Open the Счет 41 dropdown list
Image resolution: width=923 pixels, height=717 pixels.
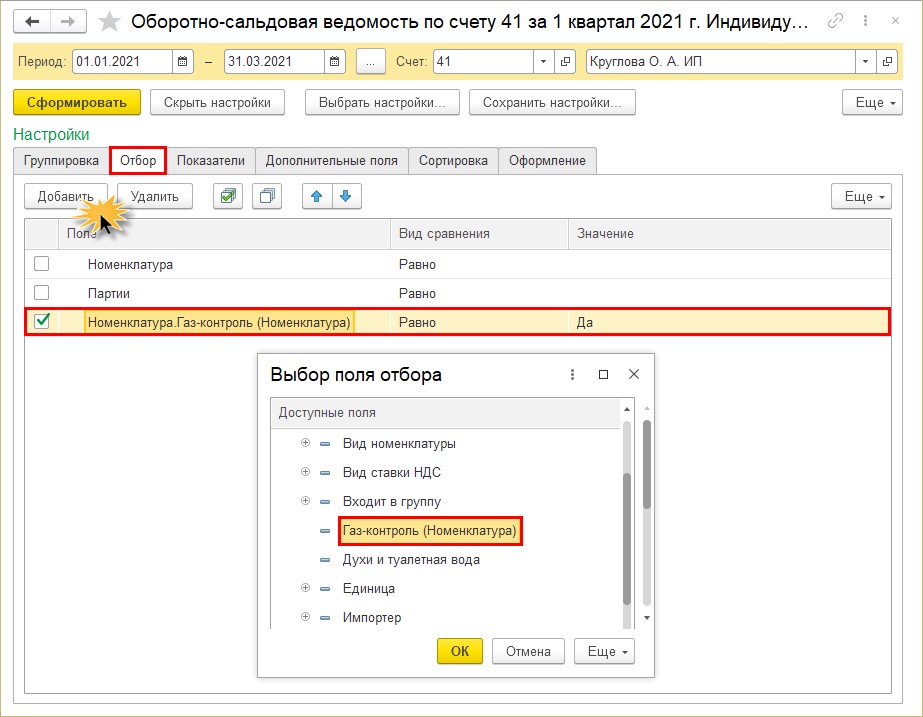[542, 62]
